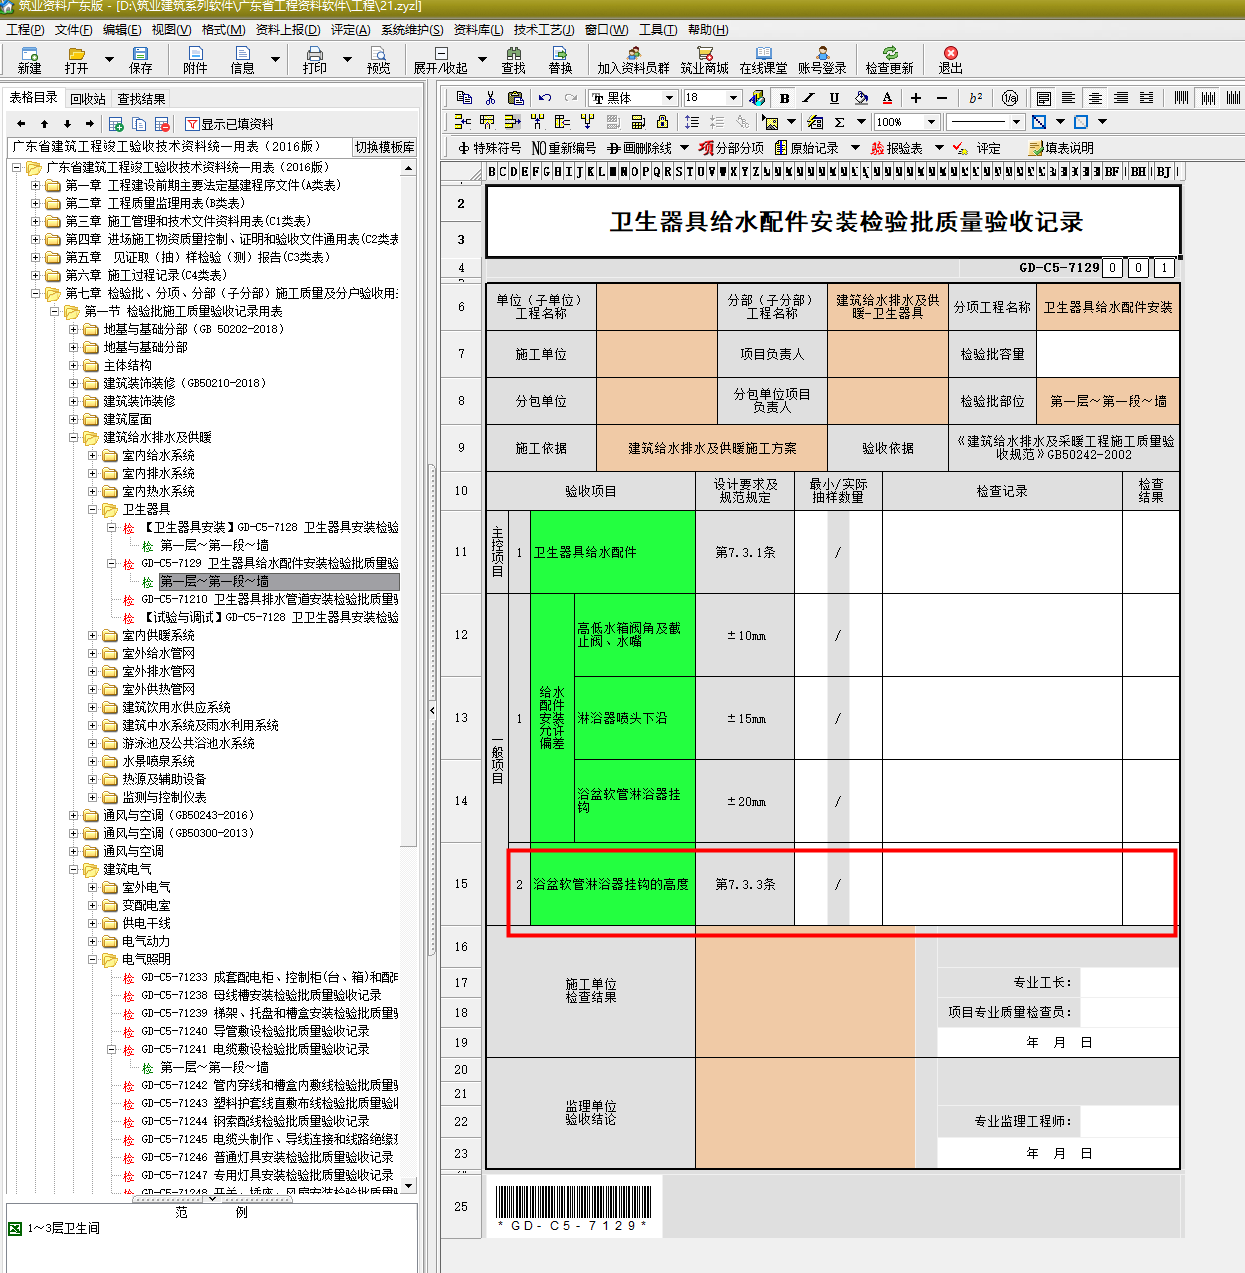Open the font size 18 dropdown
This screenshot has height=1273, width=1245.
pyautogui.click(x=733, y=98)
